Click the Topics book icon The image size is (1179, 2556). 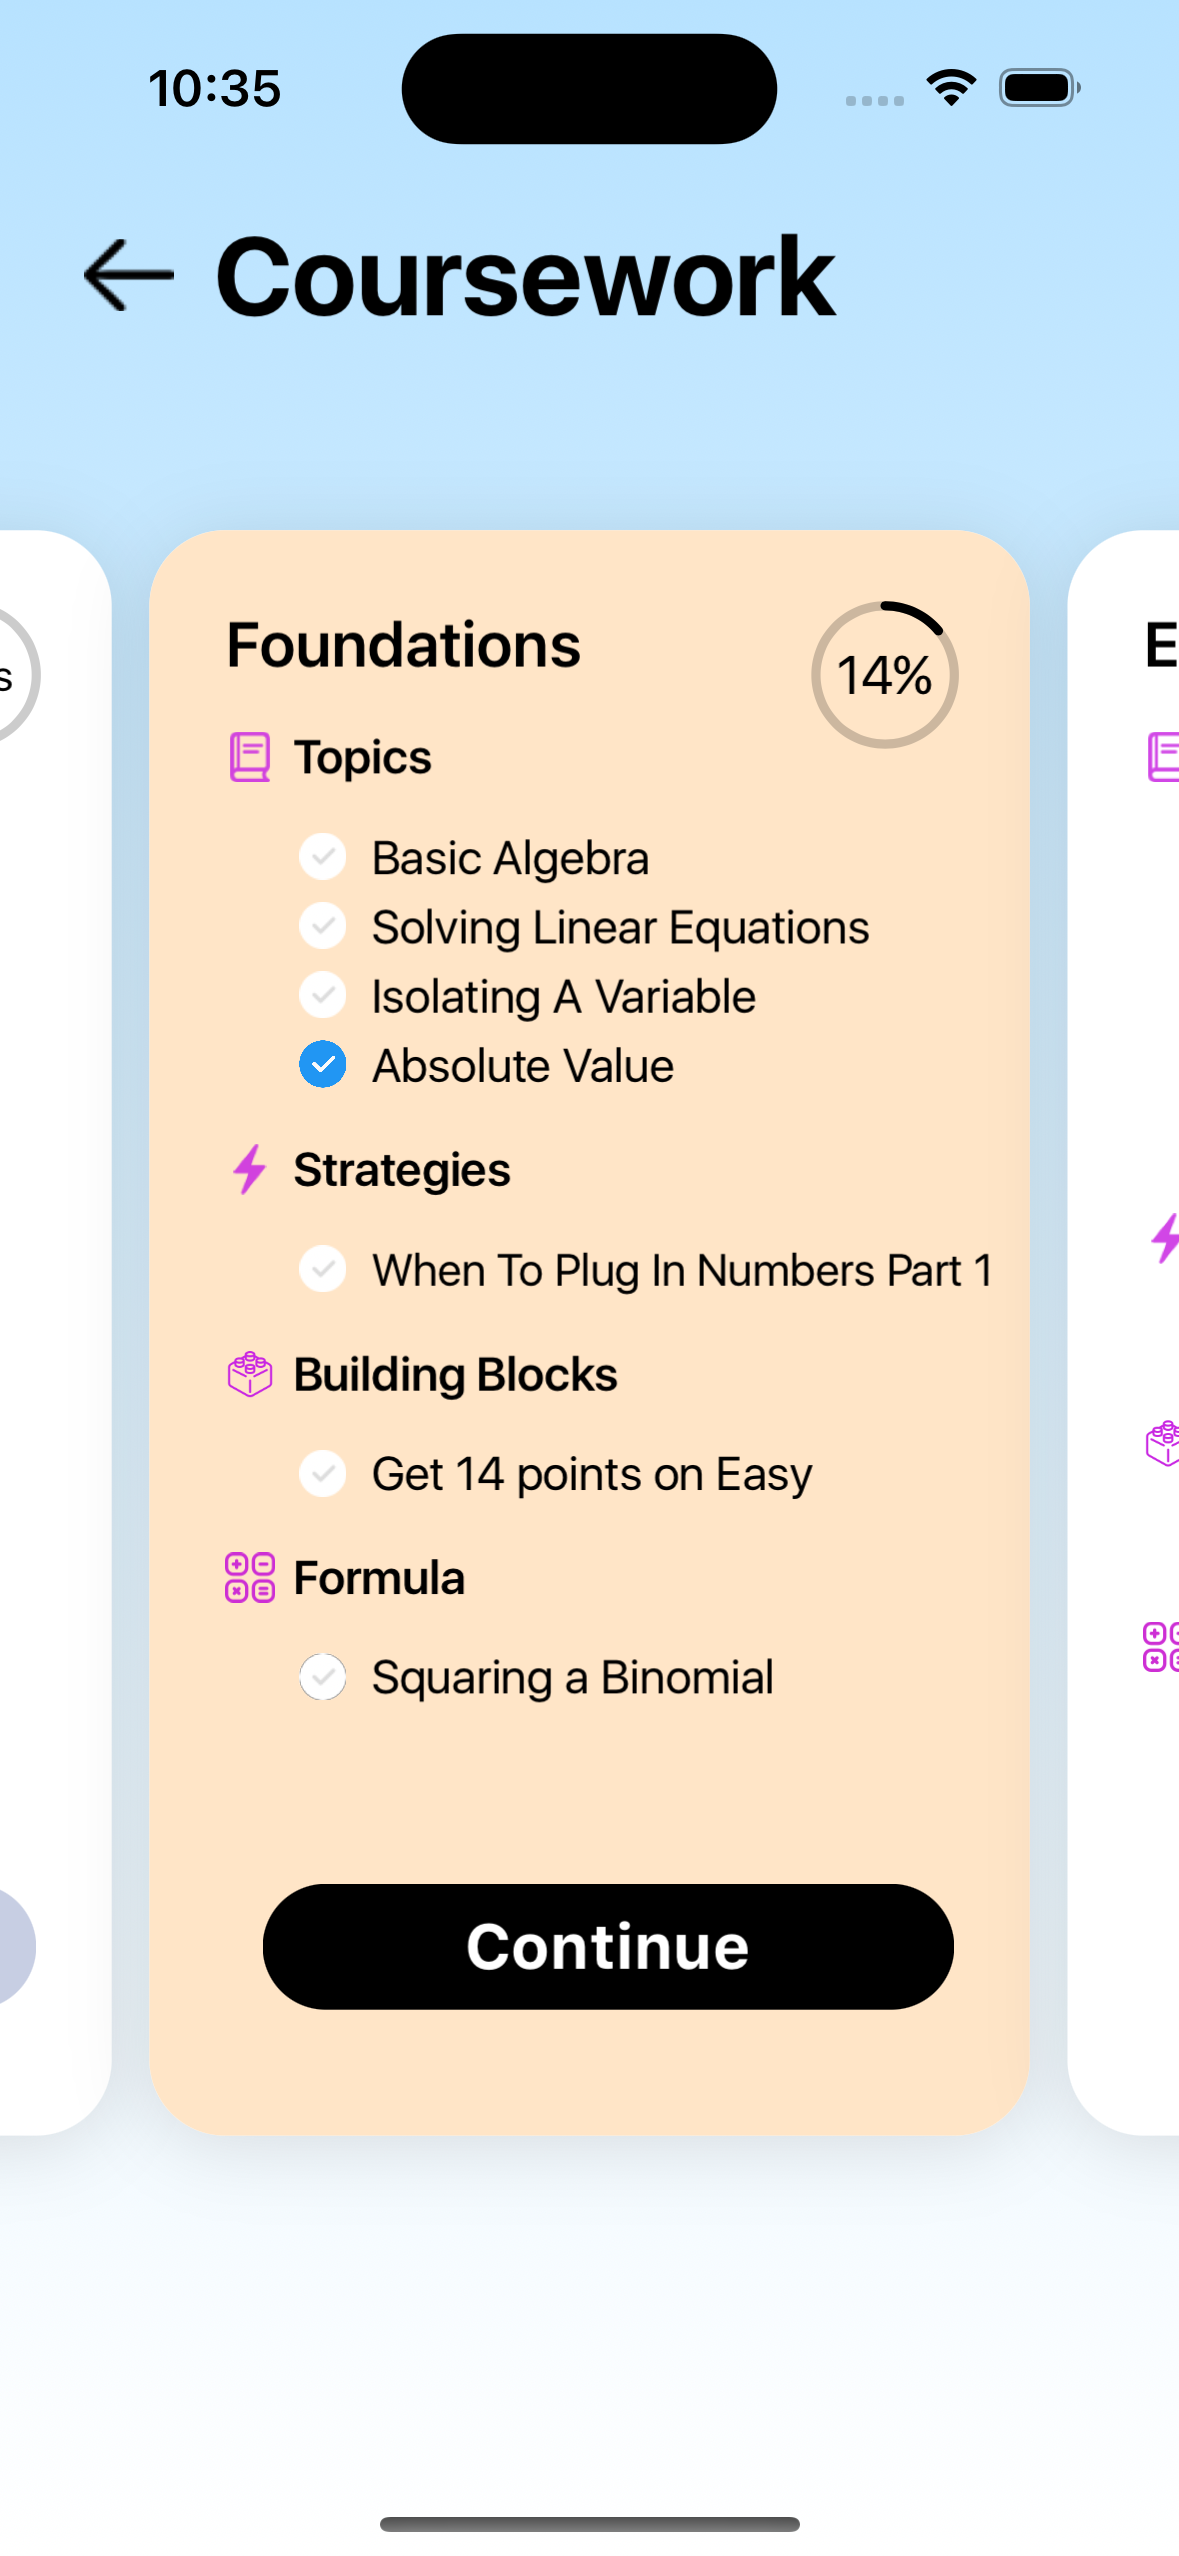click(x=249, y=757)
